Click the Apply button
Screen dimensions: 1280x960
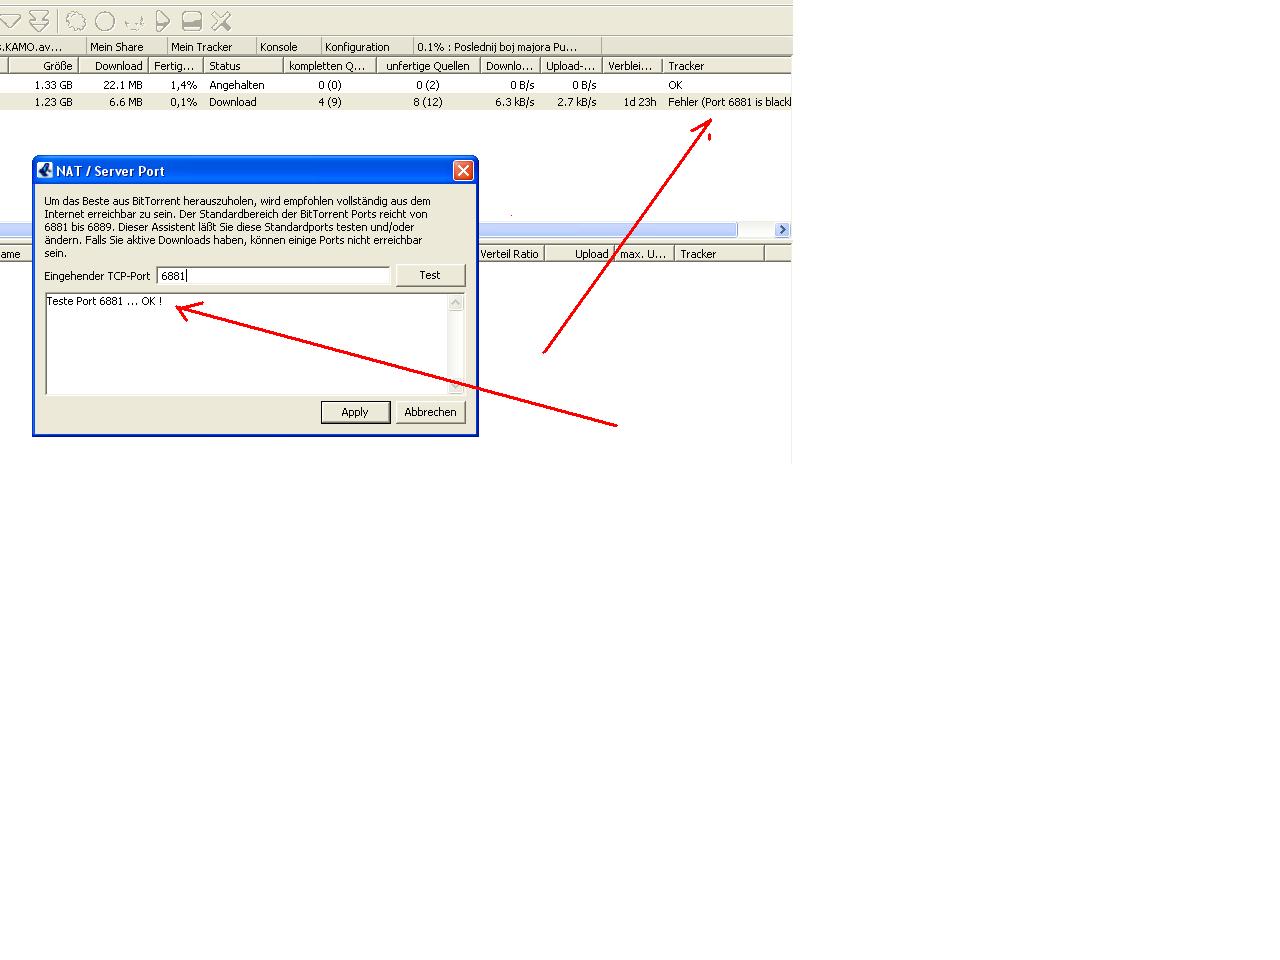355,412
